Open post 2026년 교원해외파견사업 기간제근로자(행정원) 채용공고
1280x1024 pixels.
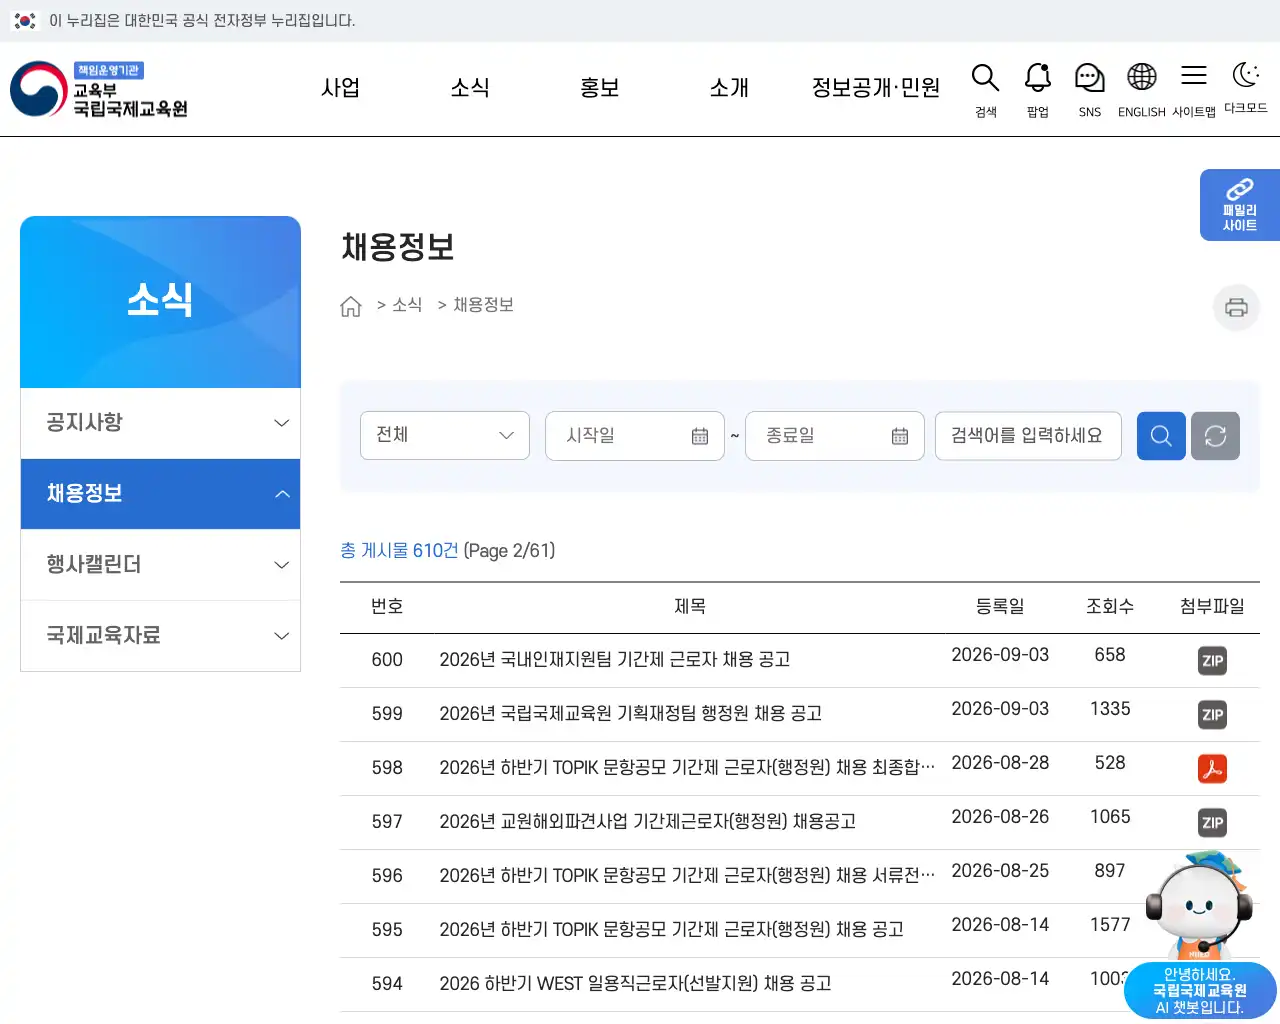648,822
